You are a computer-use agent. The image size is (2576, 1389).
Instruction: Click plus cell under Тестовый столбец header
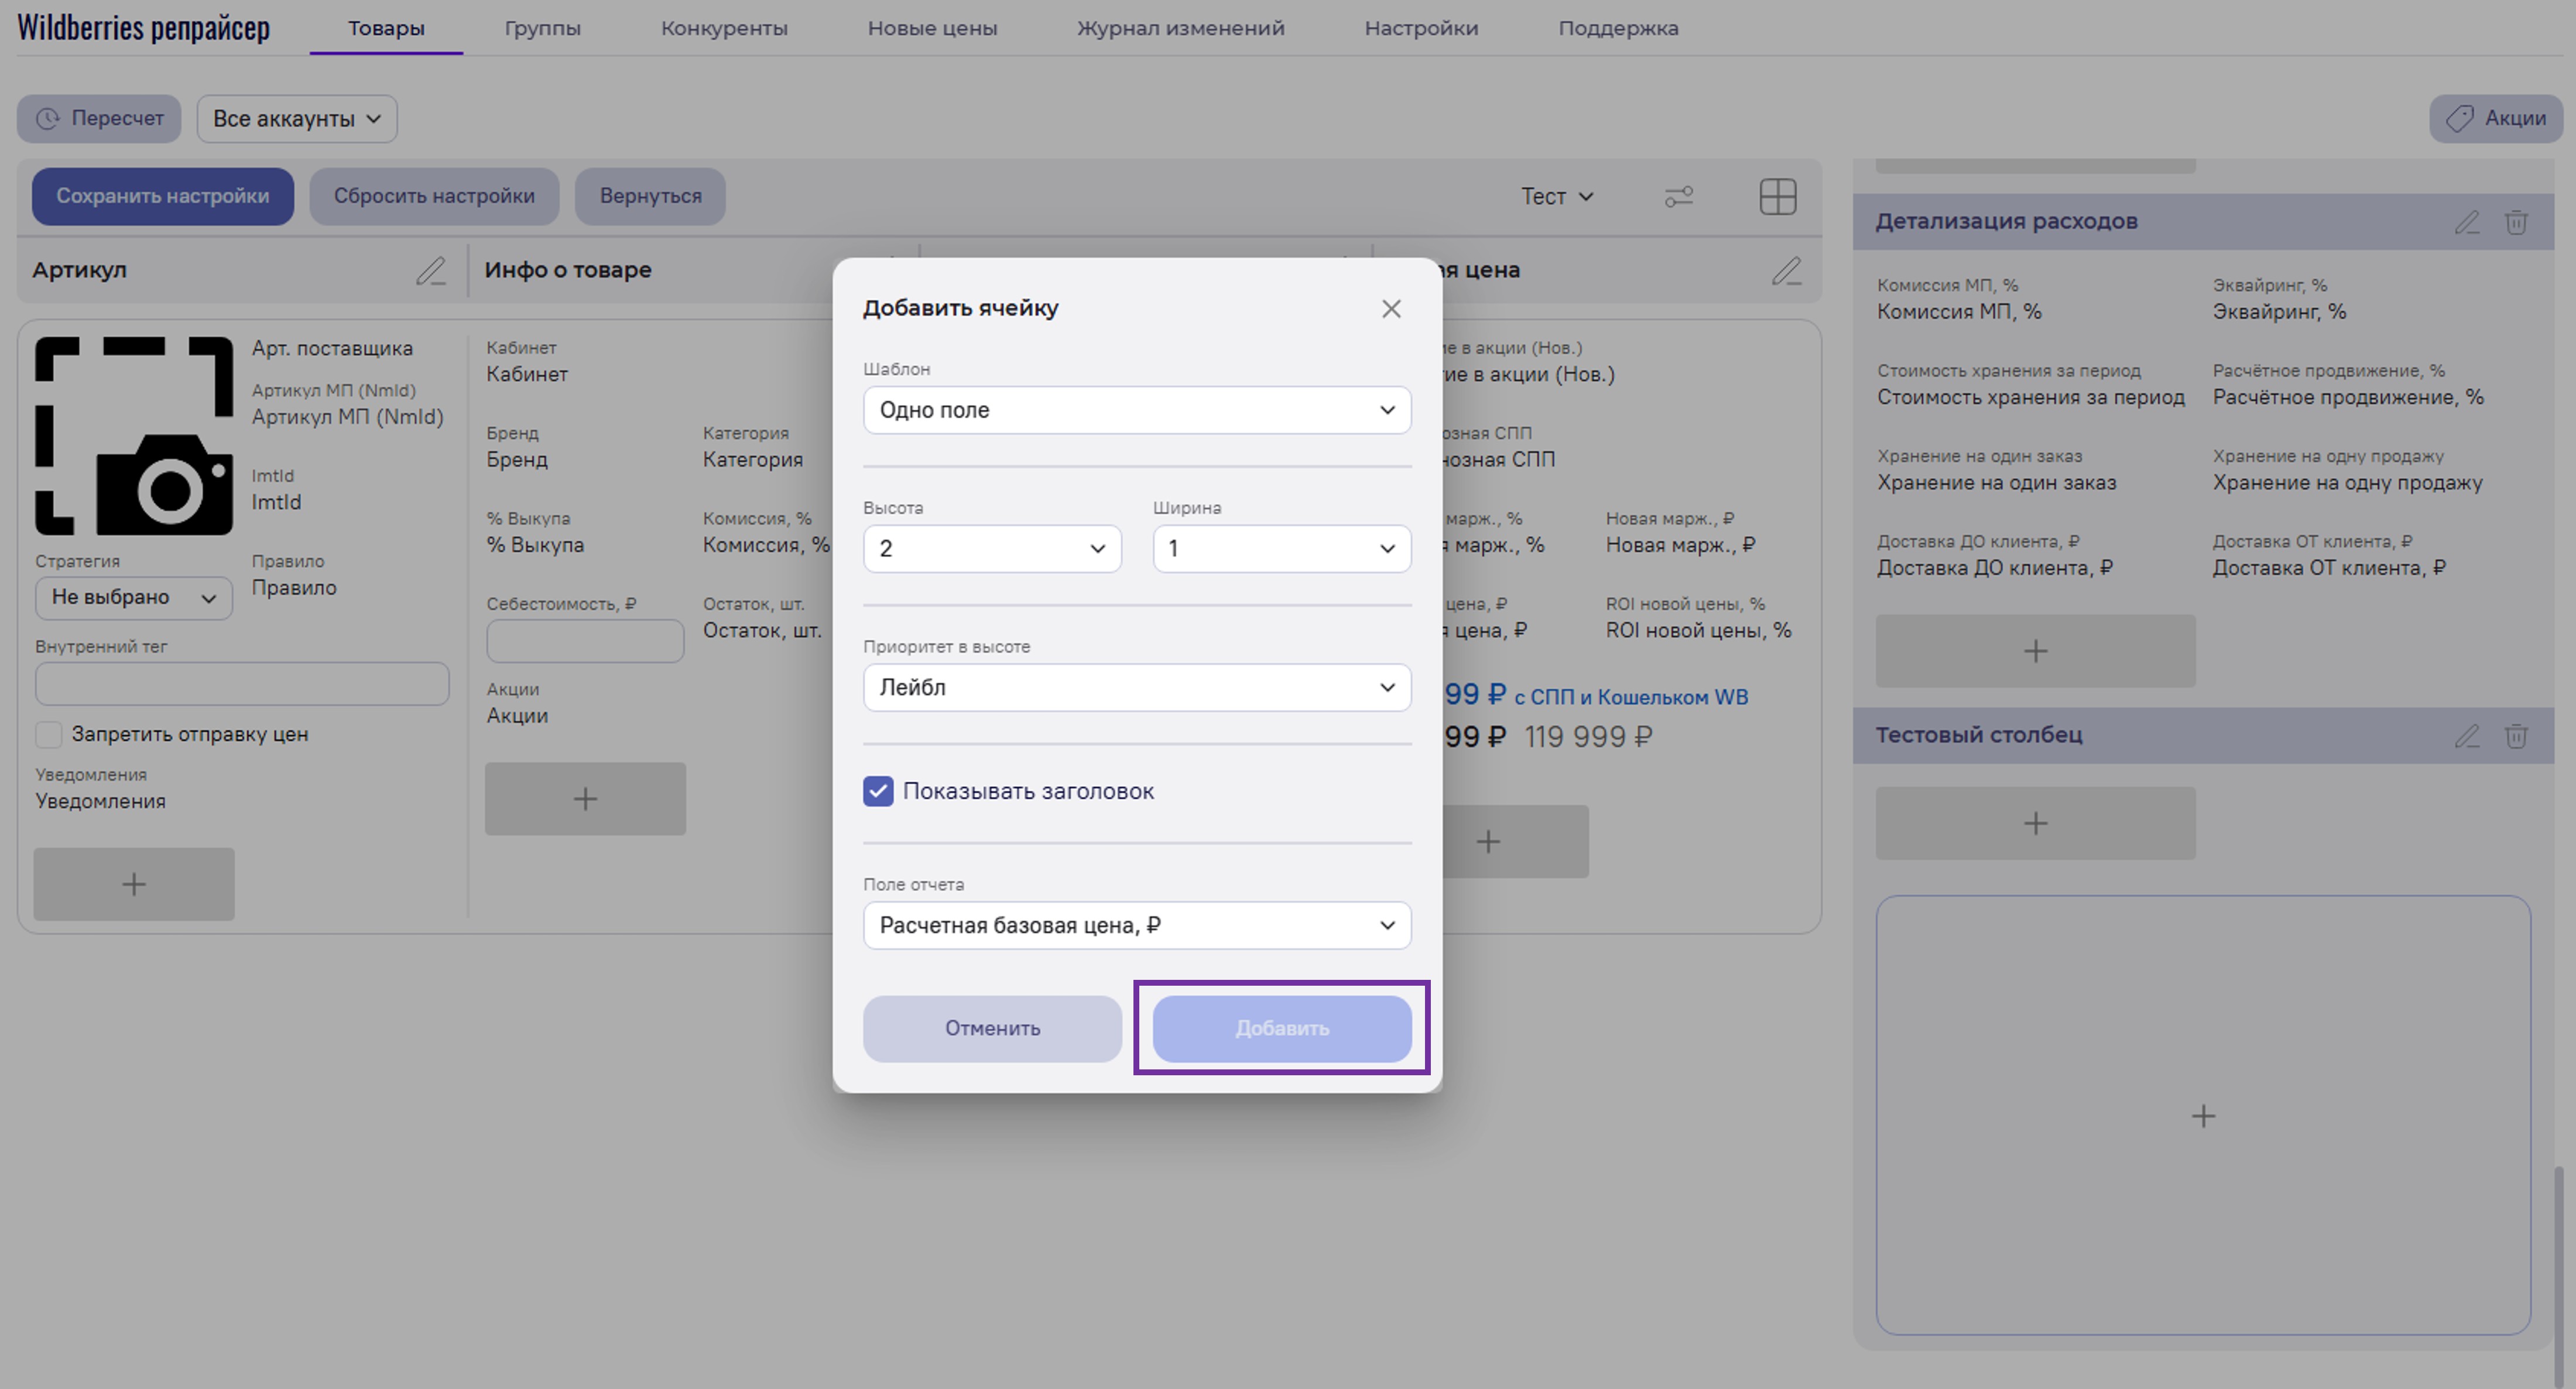pos(2035,823)
